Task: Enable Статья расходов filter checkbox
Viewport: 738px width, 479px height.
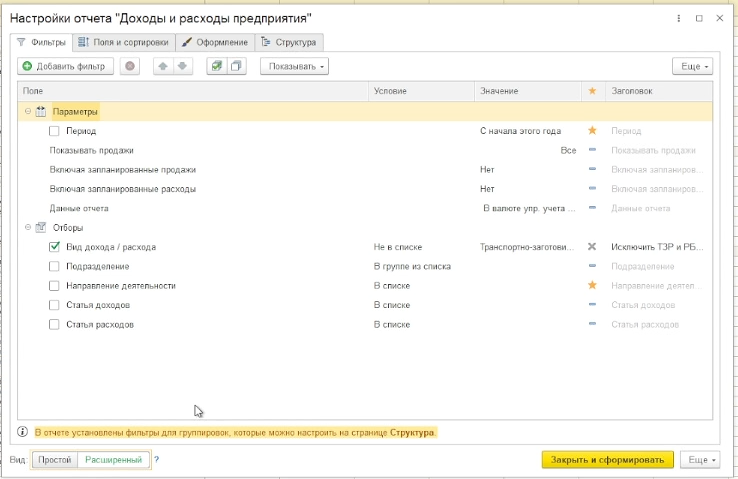Action: coord(54,324)
